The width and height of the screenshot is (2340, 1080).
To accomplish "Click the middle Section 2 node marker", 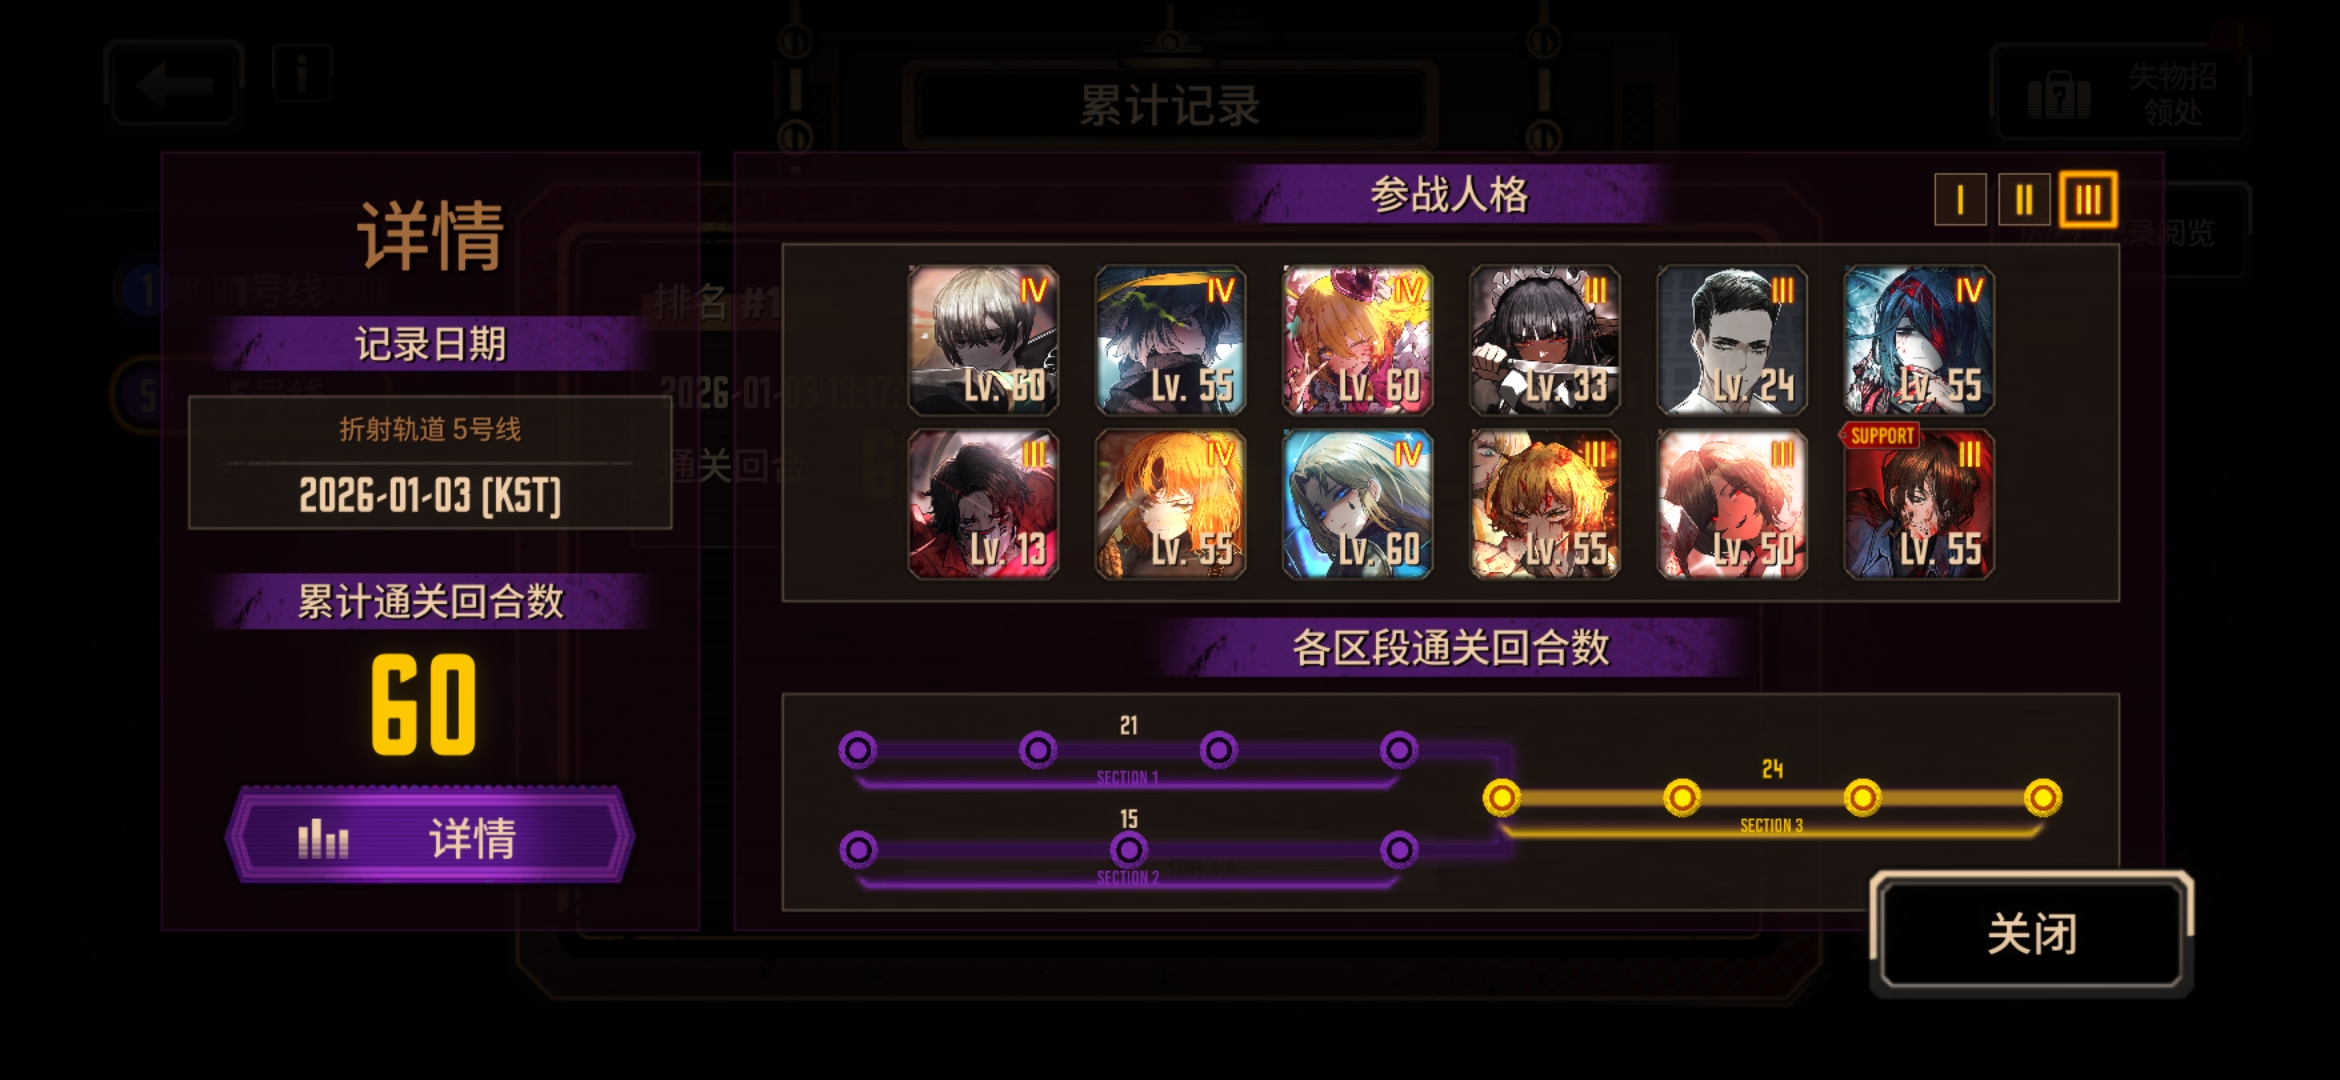I will pyautogui.click(x=1128, y=850).
